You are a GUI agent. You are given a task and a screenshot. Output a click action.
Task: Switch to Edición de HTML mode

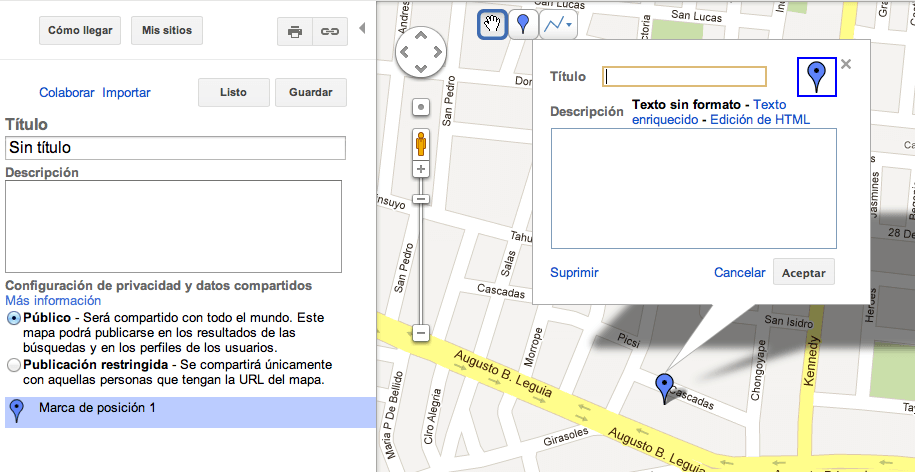click(x=760, y=120)
